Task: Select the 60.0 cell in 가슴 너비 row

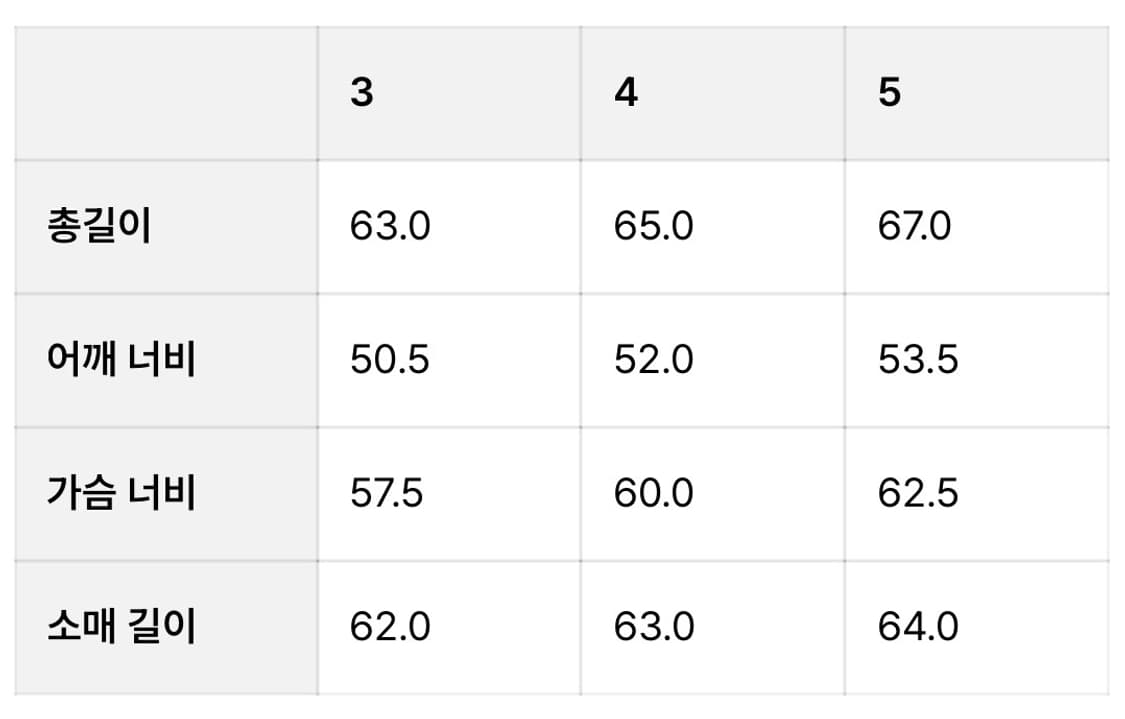Action: (653, 494)
